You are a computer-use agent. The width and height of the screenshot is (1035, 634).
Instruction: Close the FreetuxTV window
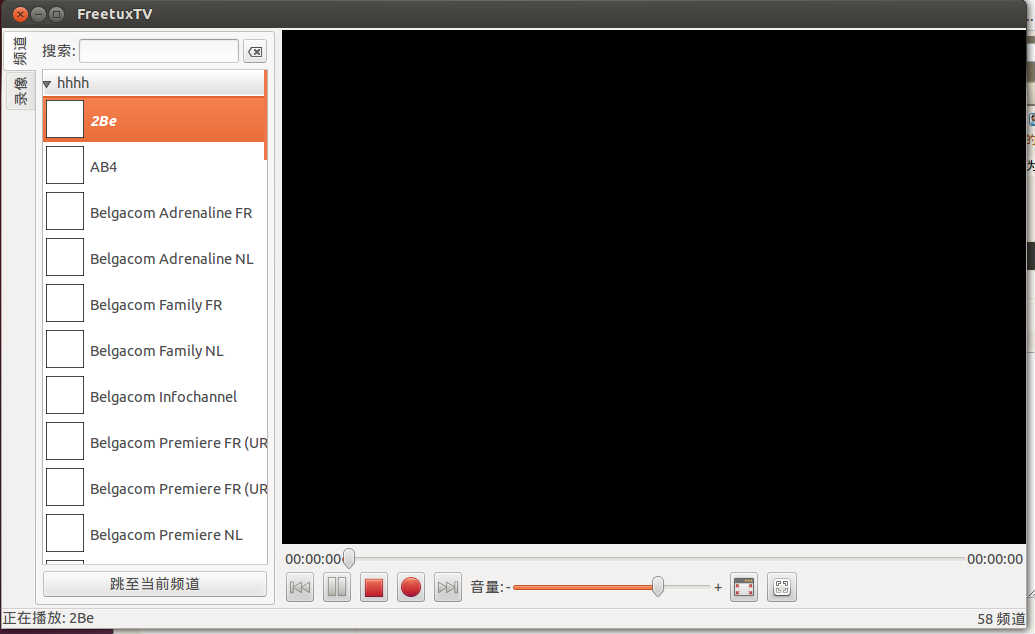click(20, 14)
